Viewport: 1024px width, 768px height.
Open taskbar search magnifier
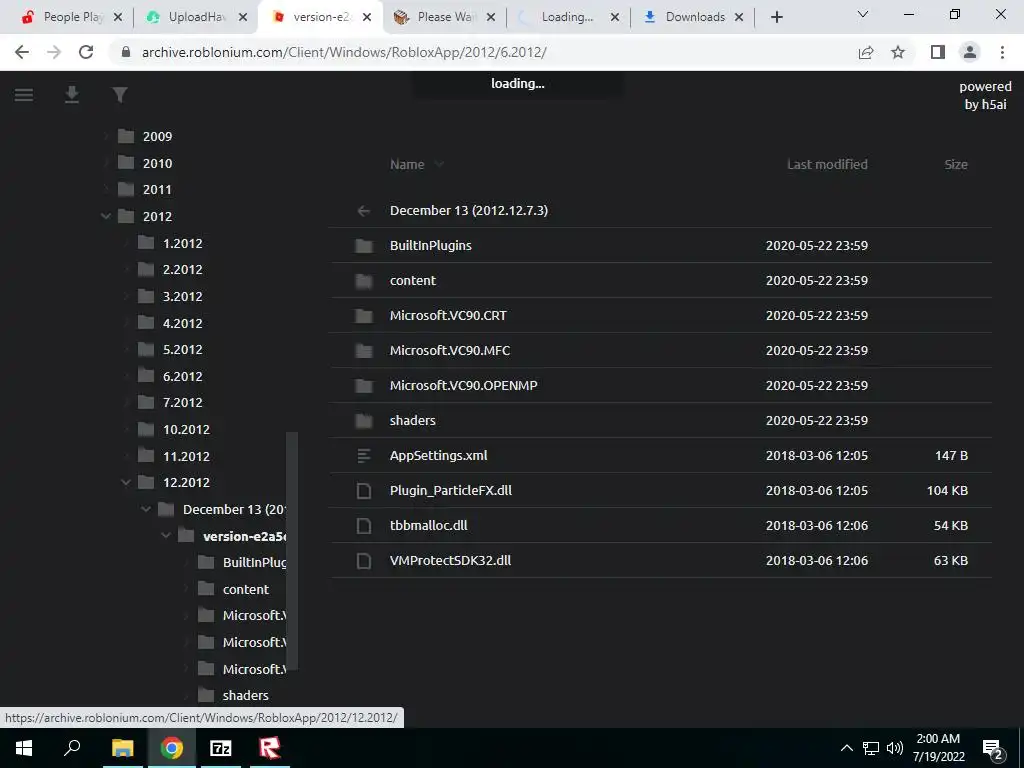pyautogui.click(x=72, y=747)
